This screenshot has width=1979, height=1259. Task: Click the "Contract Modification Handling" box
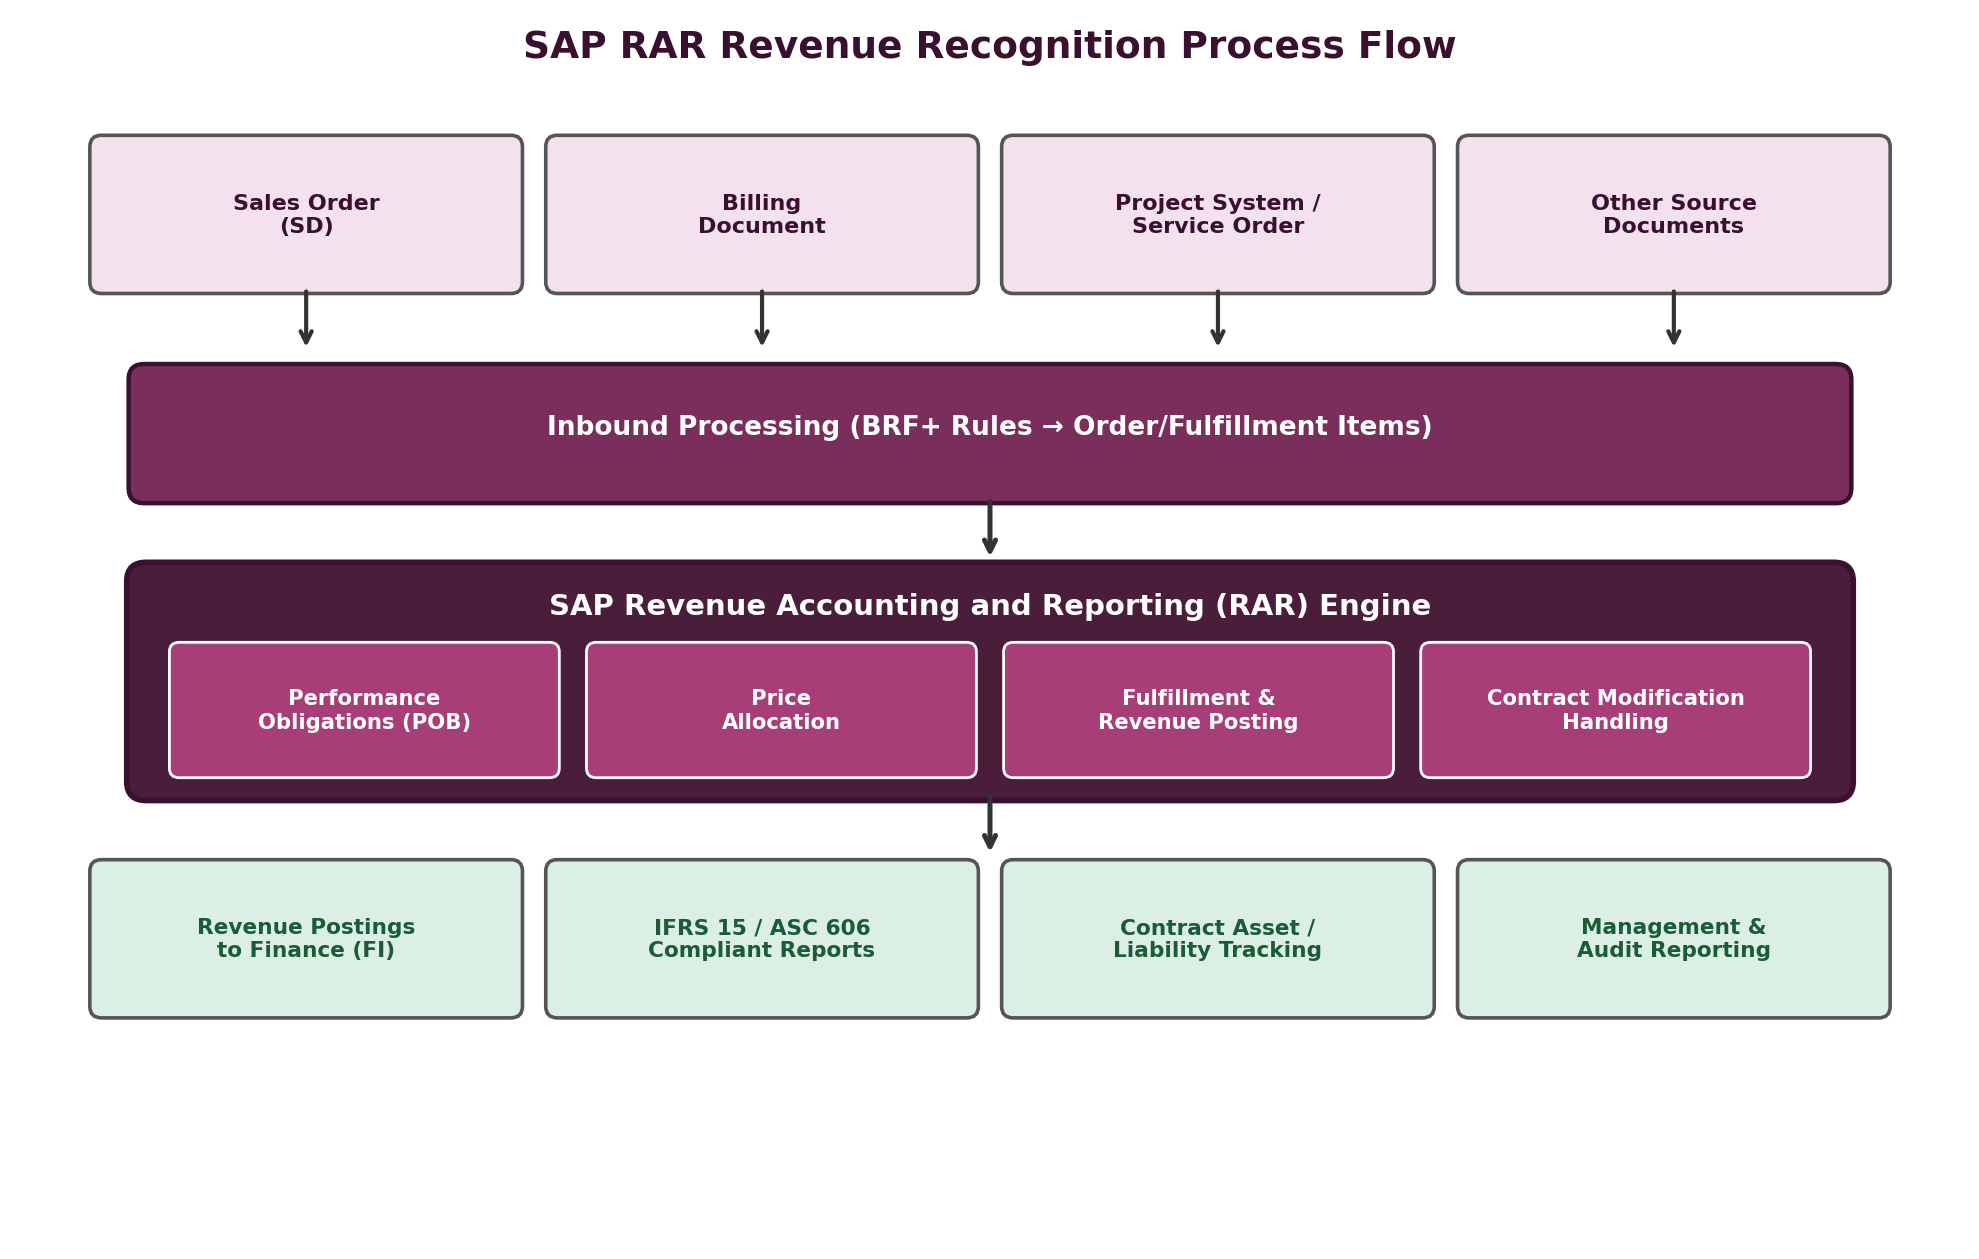pyautogui.click(x=1615, y=710)
